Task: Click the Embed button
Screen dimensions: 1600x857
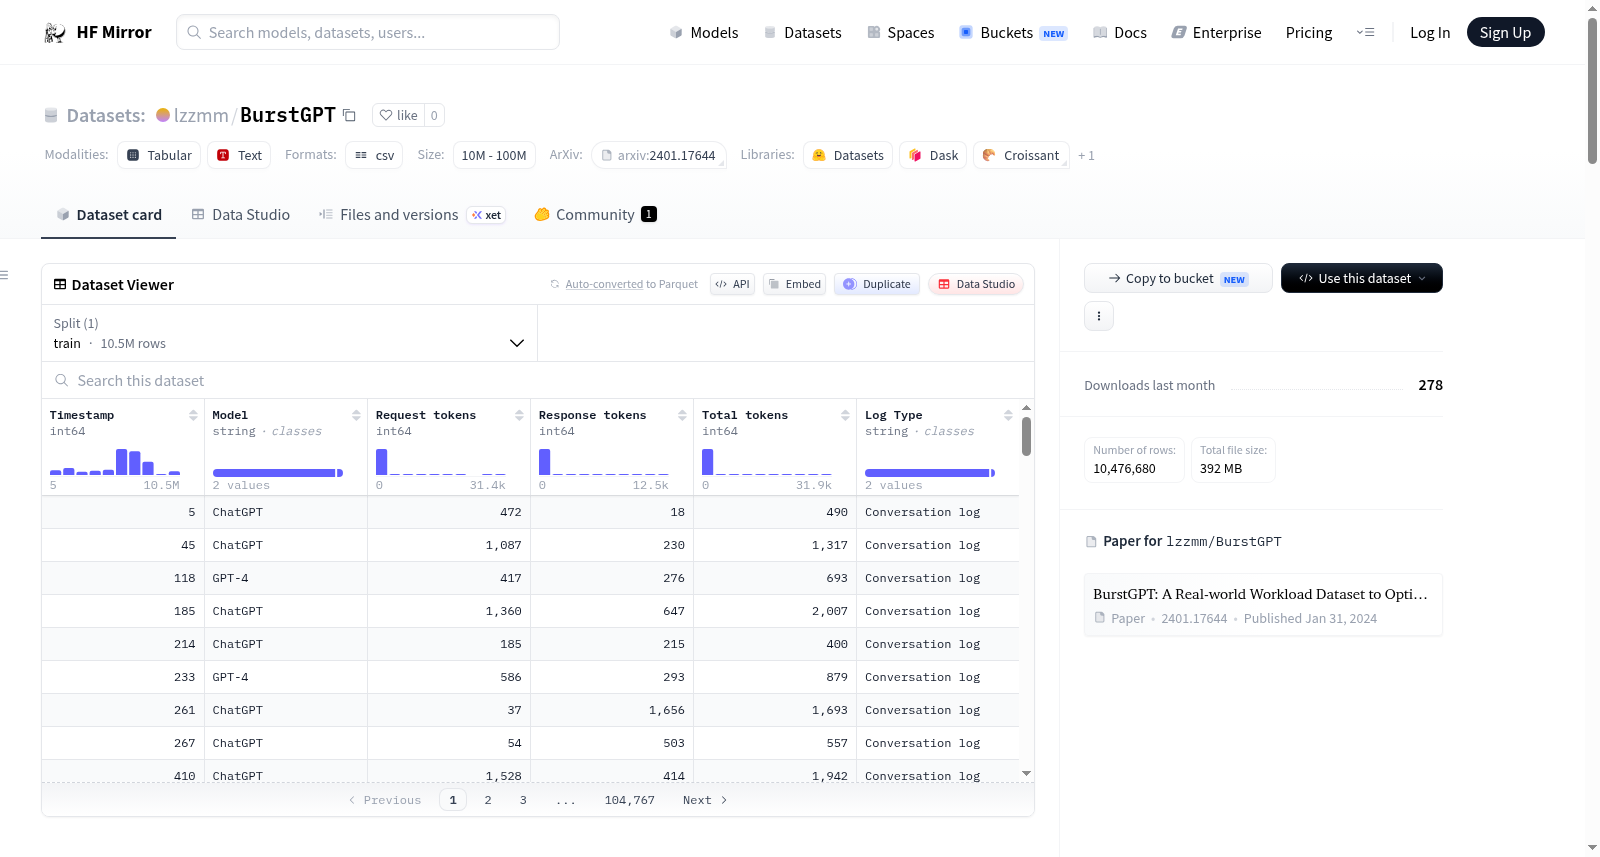Action: (x=795, y=284)
